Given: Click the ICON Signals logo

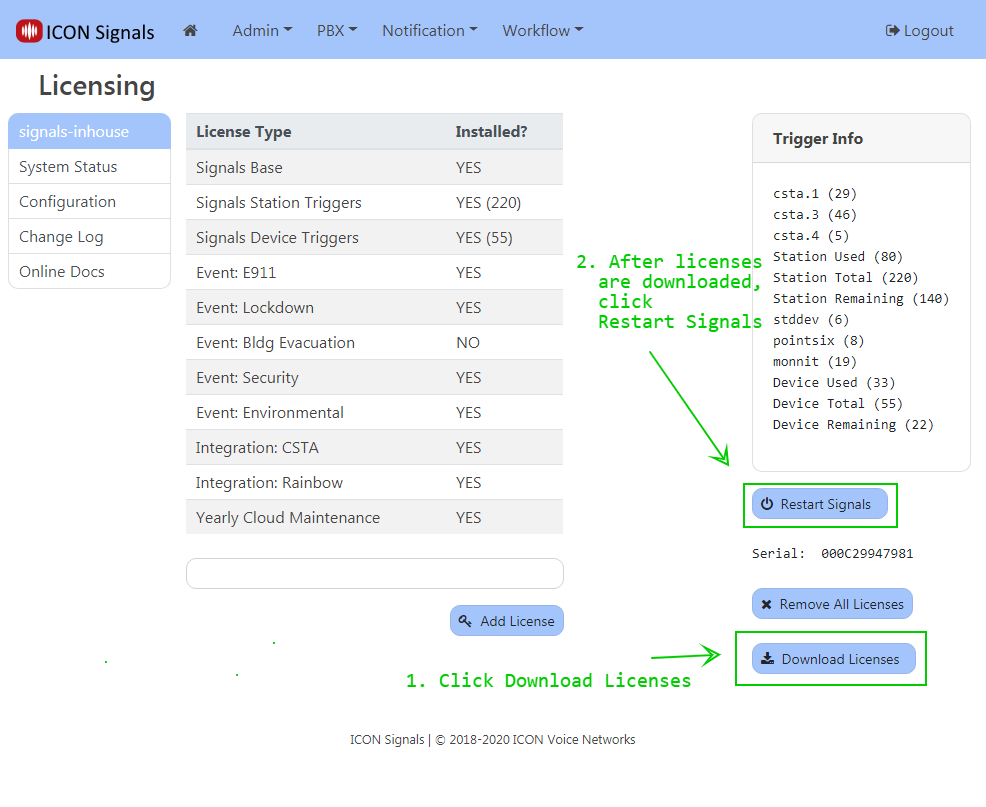Looking at the screenshot, I should click(86, 31).
